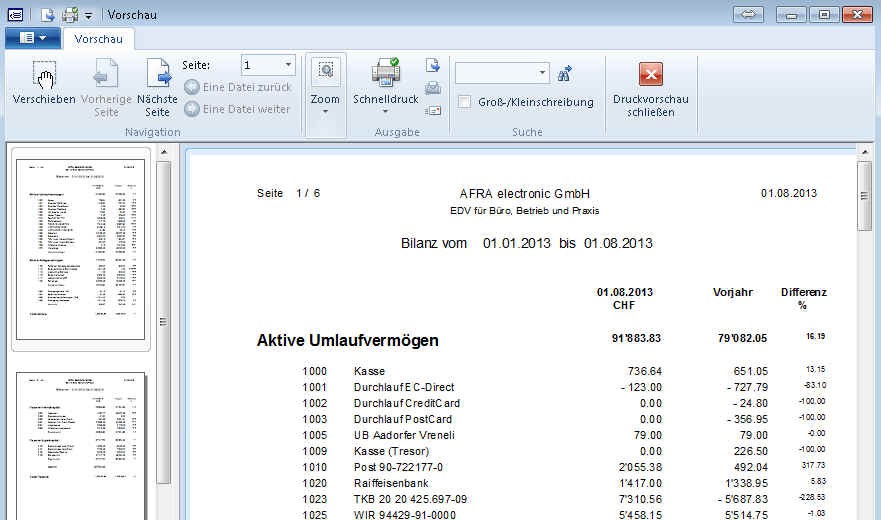Image resolution: width=881 pixels, height=520 pixels.
Task: Click the UB Aadorfer Vreneli entry
Action: coord(404,435)
